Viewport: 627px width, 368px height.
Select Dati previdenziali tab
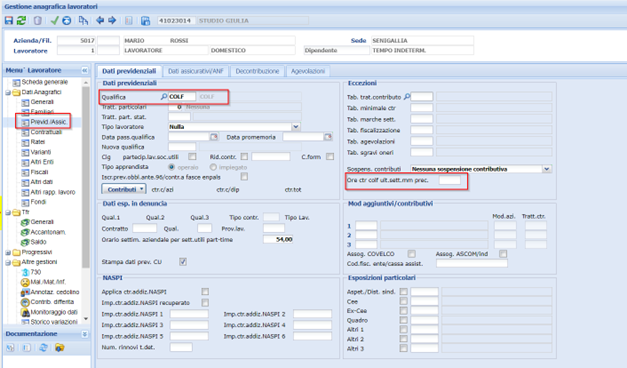coord(129,71)
